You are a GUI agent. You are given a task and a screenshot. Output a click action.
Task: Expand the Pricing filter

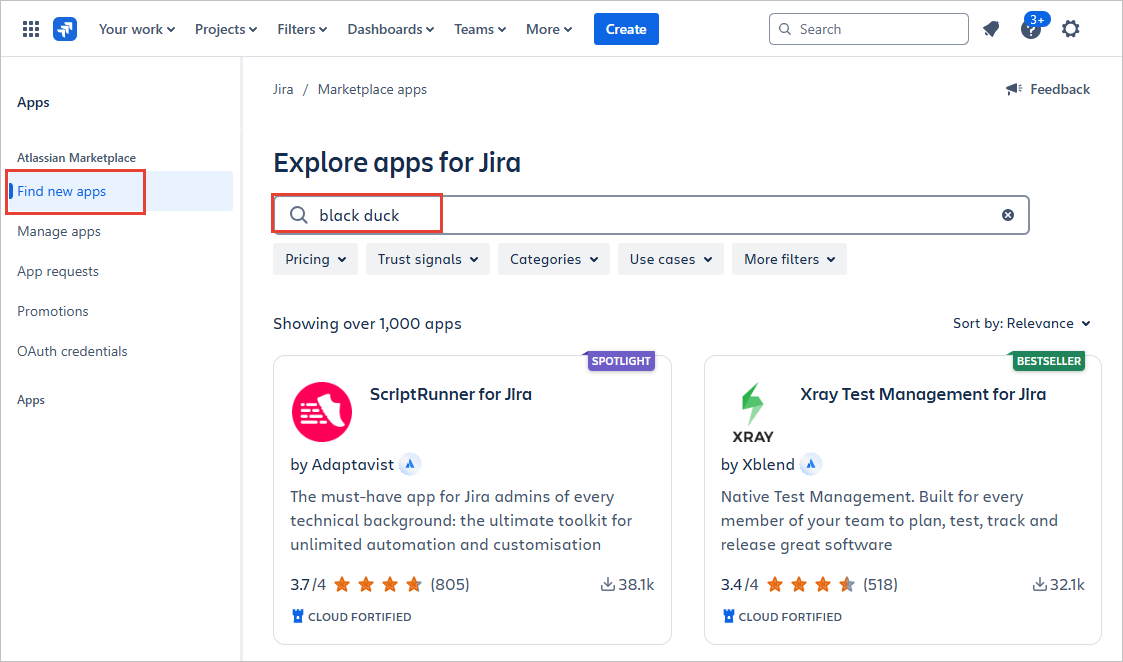coord(315,259)
